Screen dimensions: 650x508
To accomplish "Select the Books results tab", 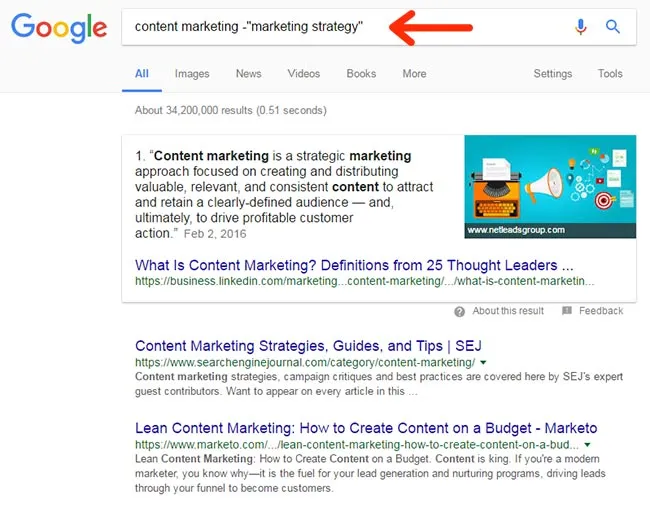I will tap(361, 74).
